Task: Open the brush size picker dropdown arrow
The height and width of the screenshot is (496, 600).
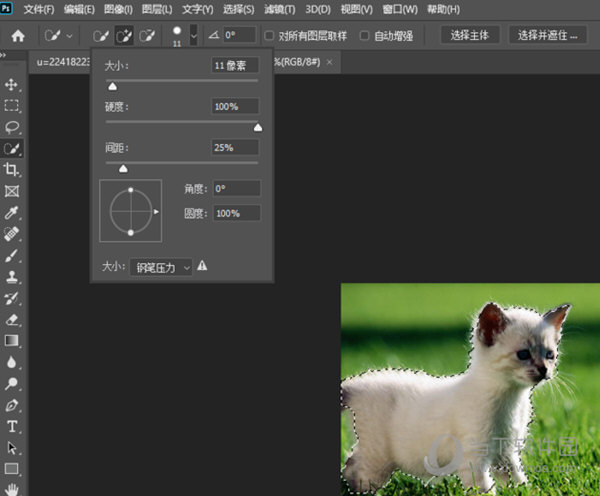Action: (x=193, y=36)
